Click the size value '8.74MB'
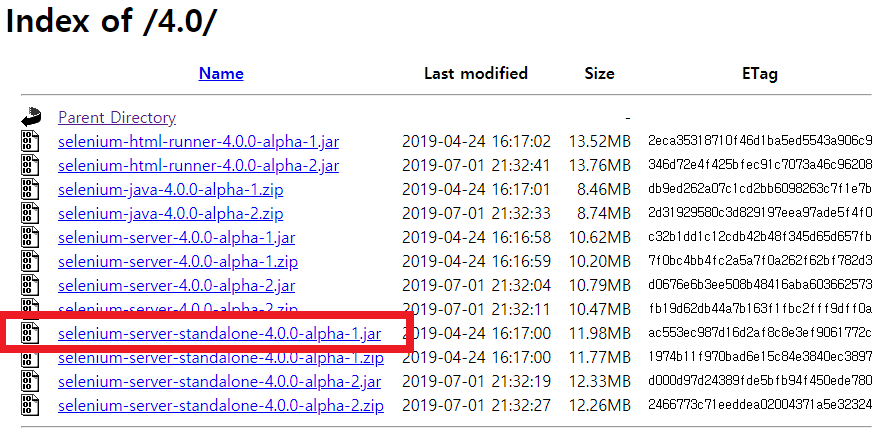 (604, 214)
